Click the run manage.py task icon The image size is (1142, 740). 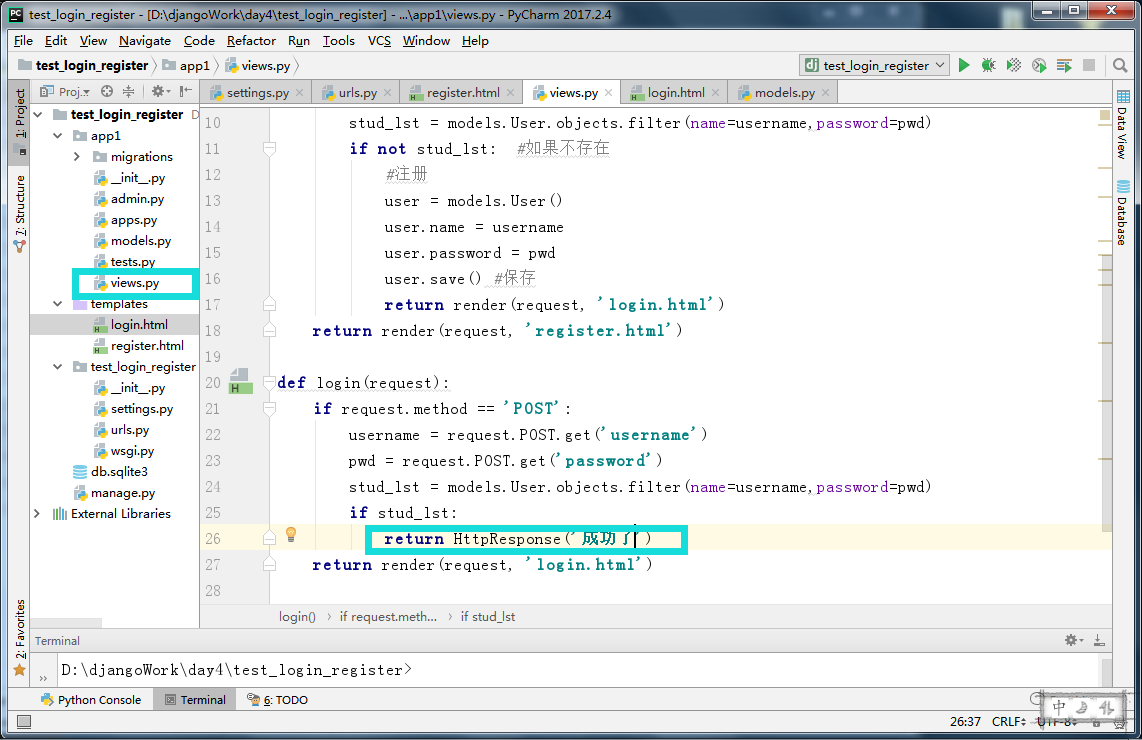(x=1064, y=66)
